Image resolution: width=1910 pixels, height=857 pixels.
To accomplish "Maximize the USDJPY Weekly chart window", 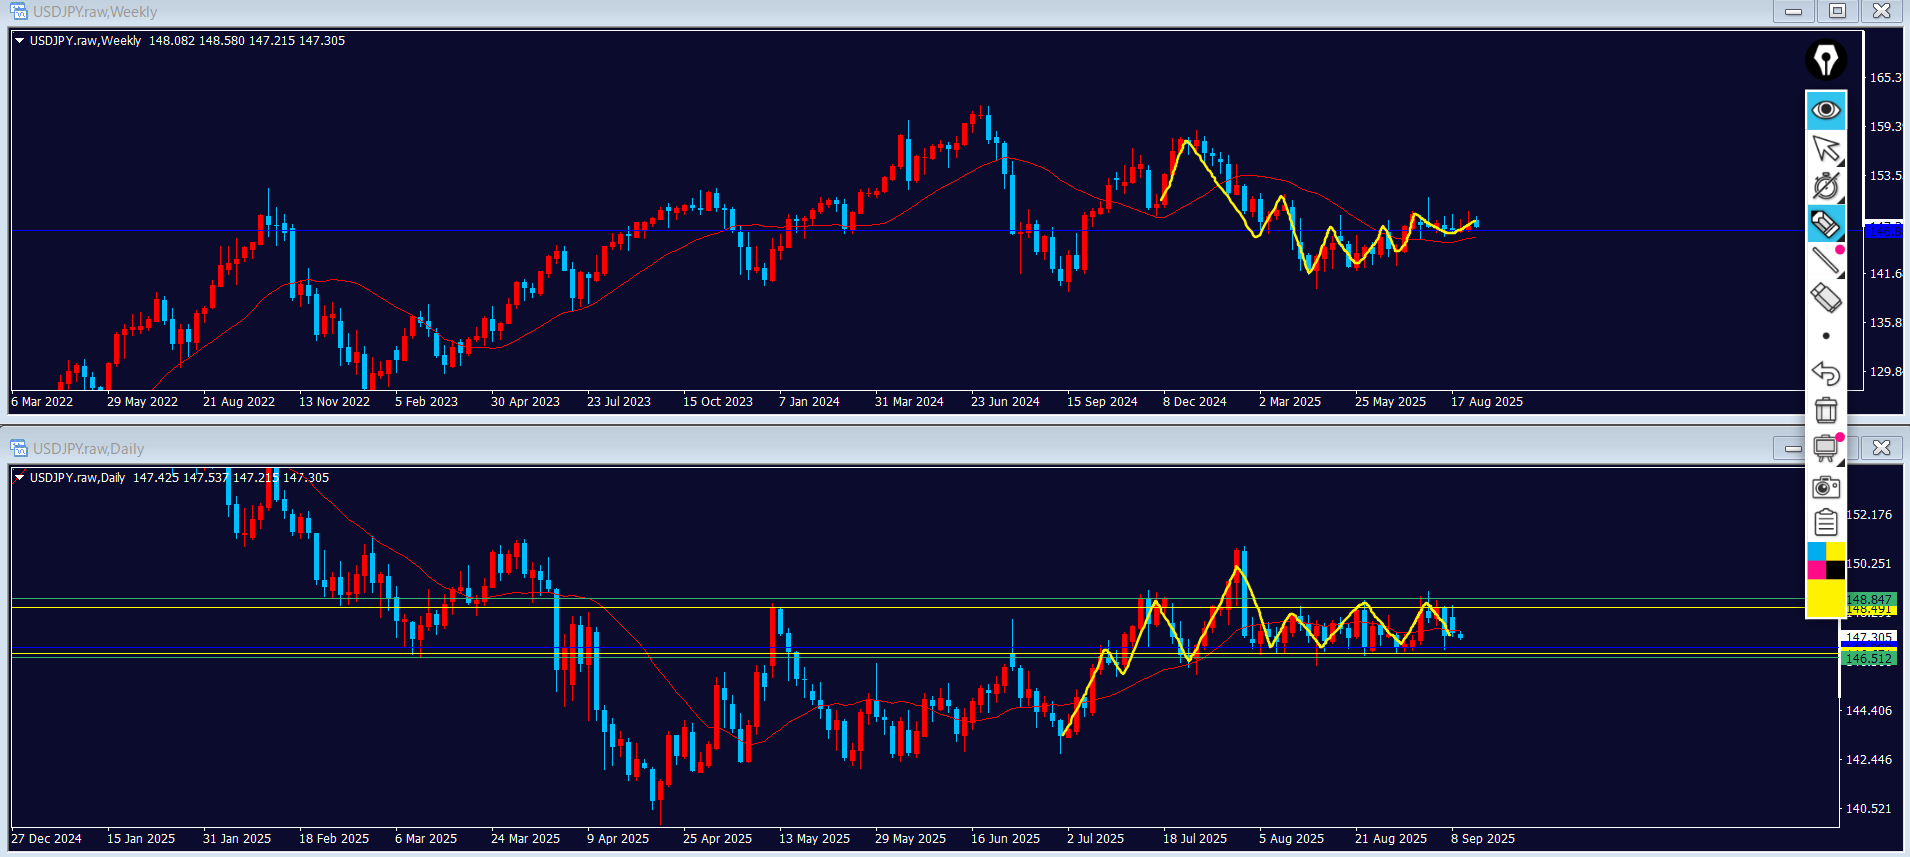I will point(1837,11).
